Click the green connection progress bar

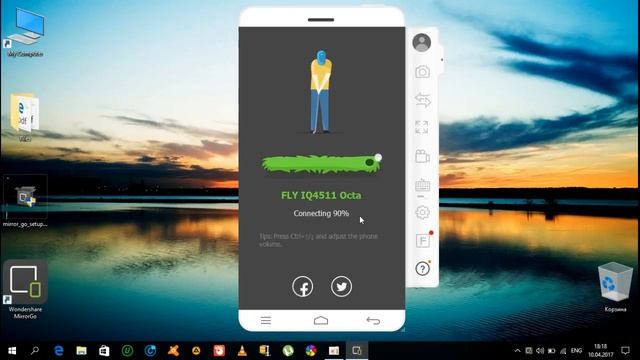click(x=322, y=164)
